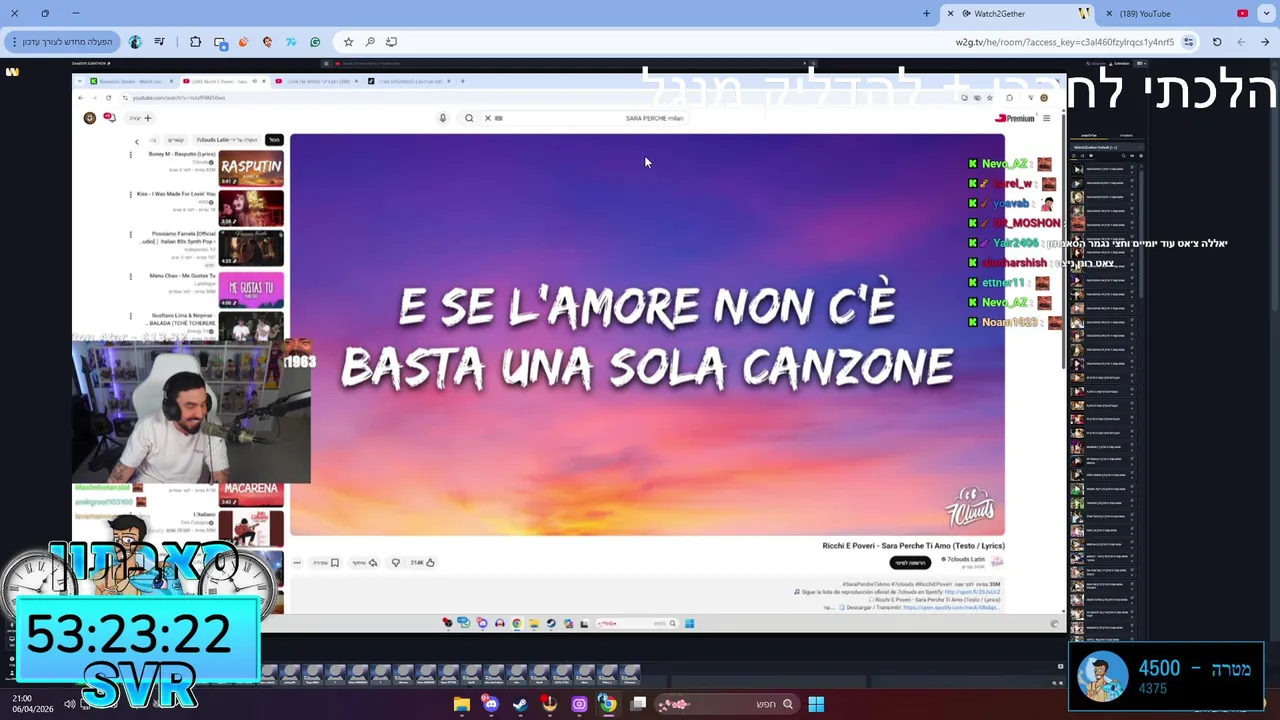The height and width of the screenshot is (720, 1280).
Task: Open Chrome from the taskbar
Action: [607, 704]
